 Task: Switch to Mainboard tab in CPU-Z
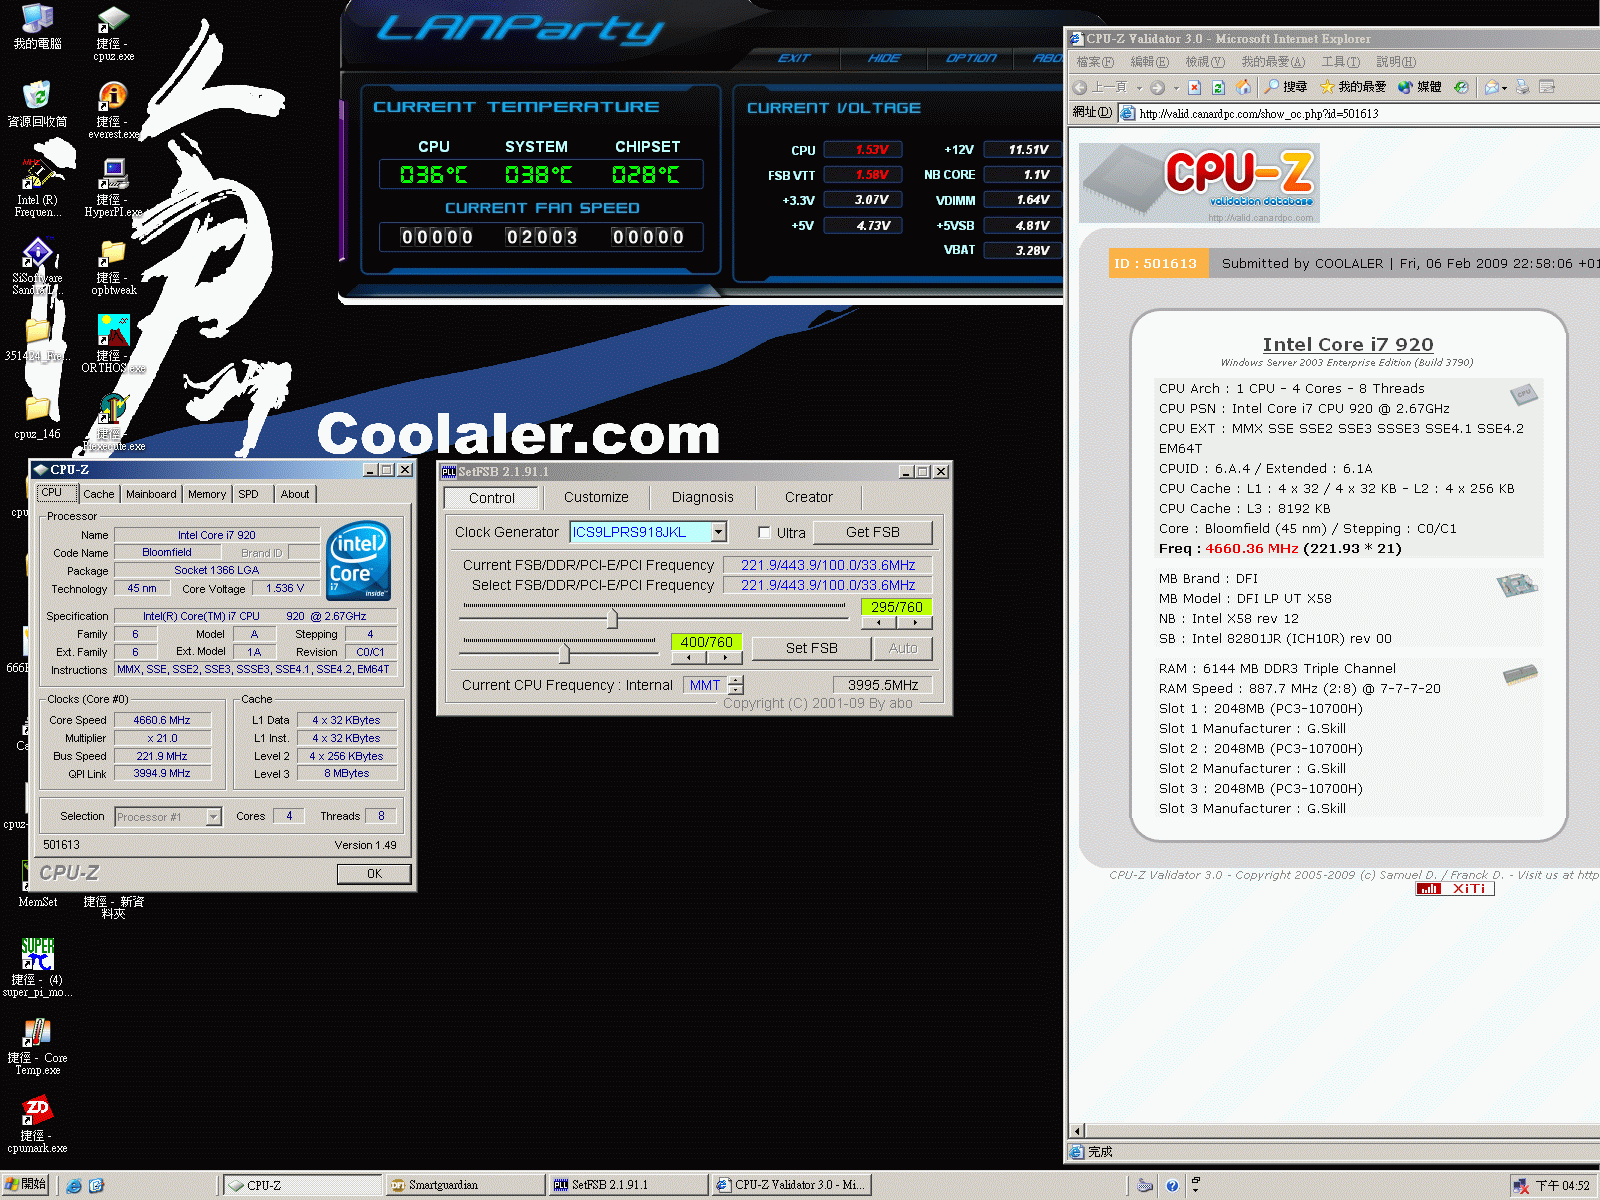point(151,494)
